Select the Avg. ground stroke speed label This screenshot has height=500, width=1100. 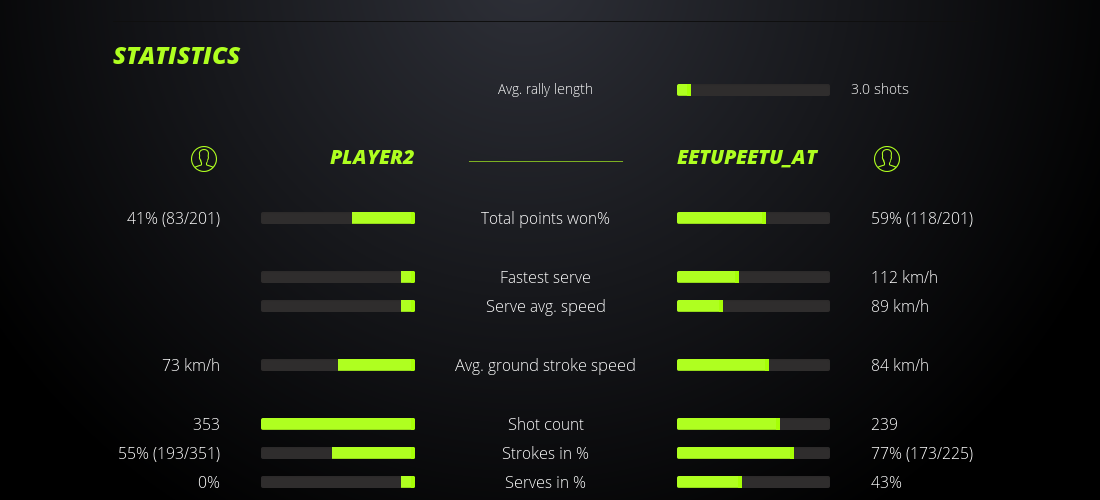tap(545, 365)
